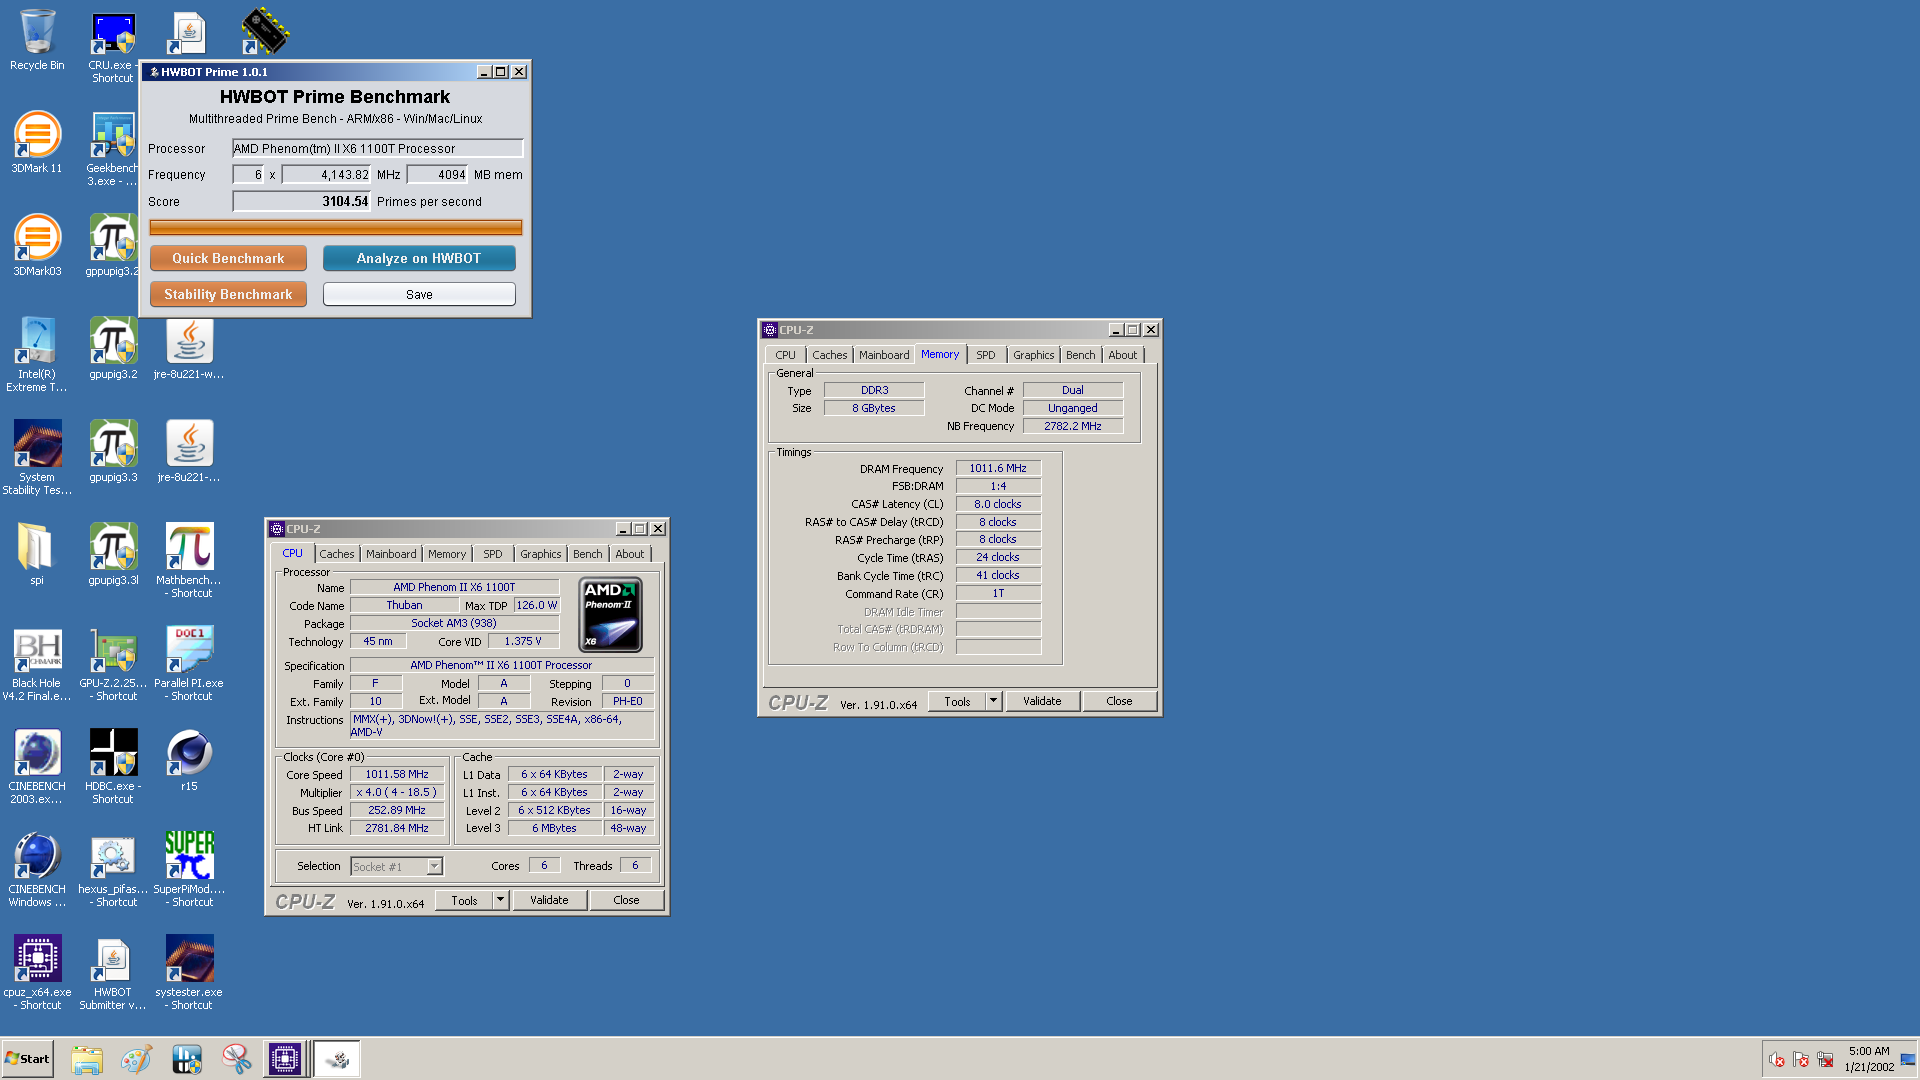The width and height of the screenshot is (1920, 1080).
Task: Click Quick Benchmark in HWBOT Prime
Action: point(228,258)
